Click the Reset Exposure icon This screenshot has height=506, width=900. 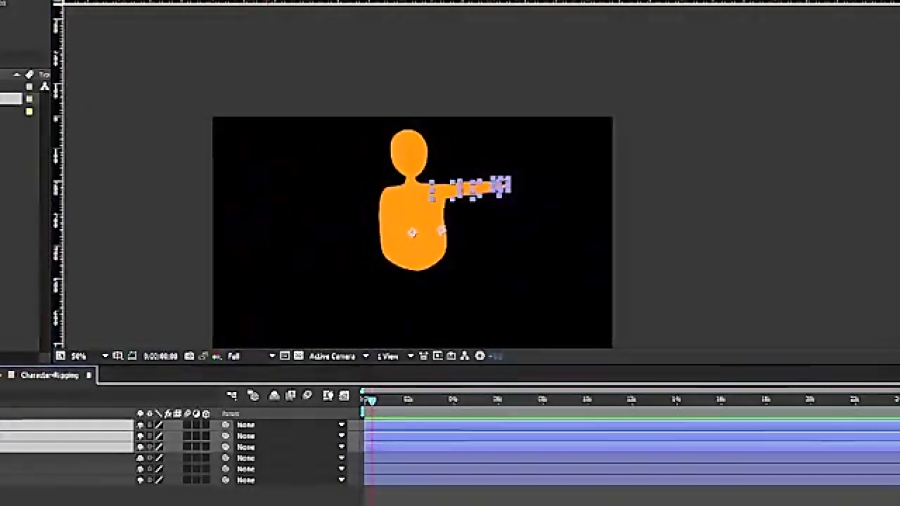tap(480, 356)
